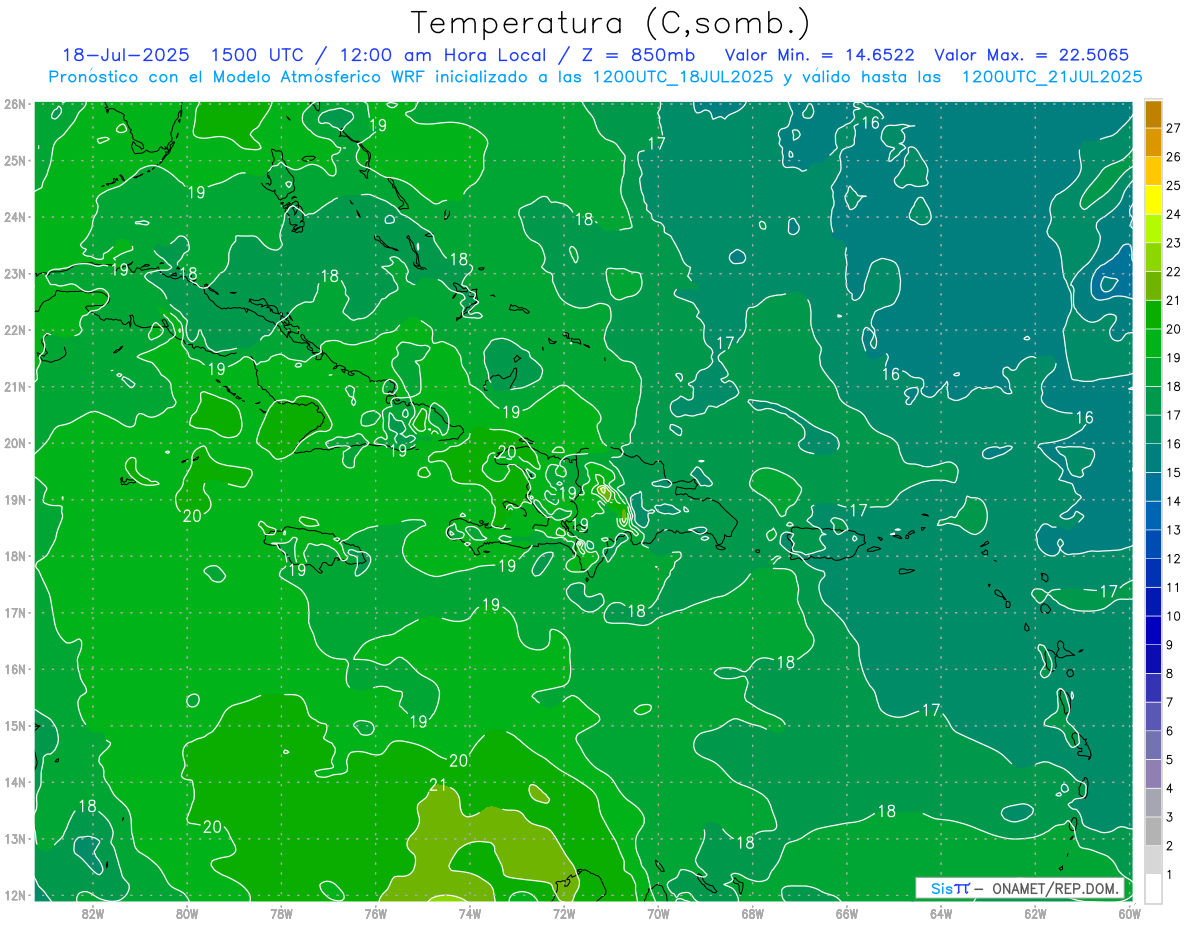Pick the dark orange top colorbar swatch
The height and width of the screenshot is (927, 1200).
[1153, 114]
